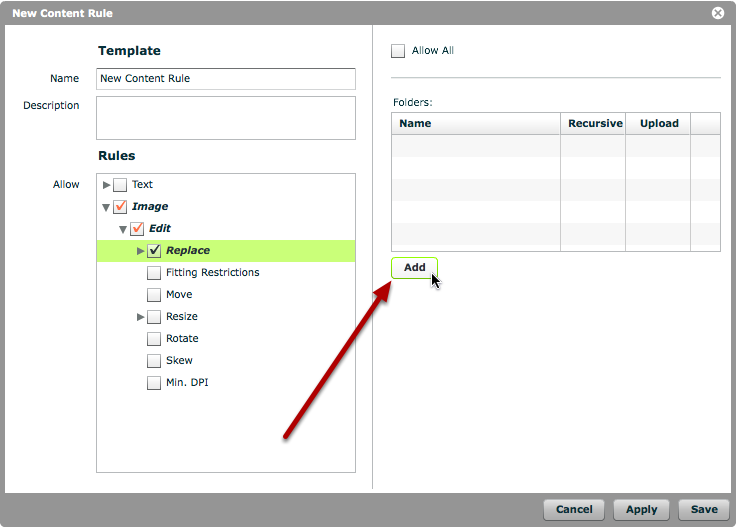Click the Apply button

coord(641,509)
